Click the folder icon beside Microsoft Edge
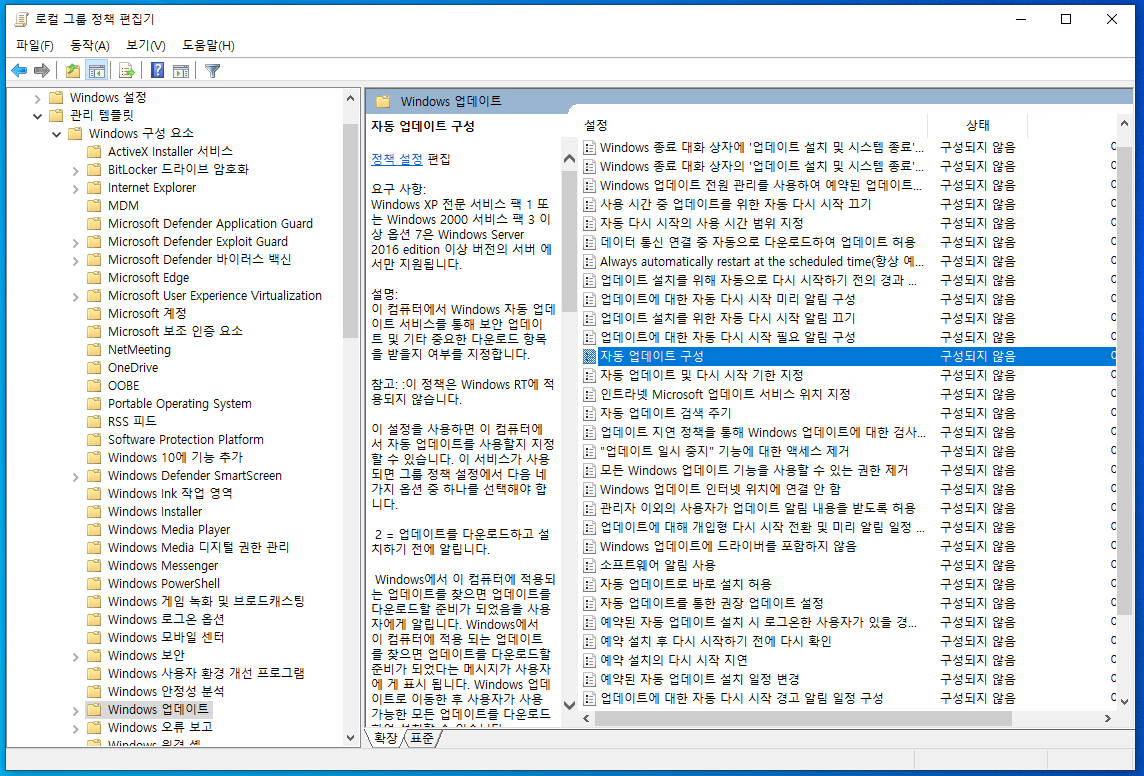This screenshot has height=776, width=1144. pos(94,278)
